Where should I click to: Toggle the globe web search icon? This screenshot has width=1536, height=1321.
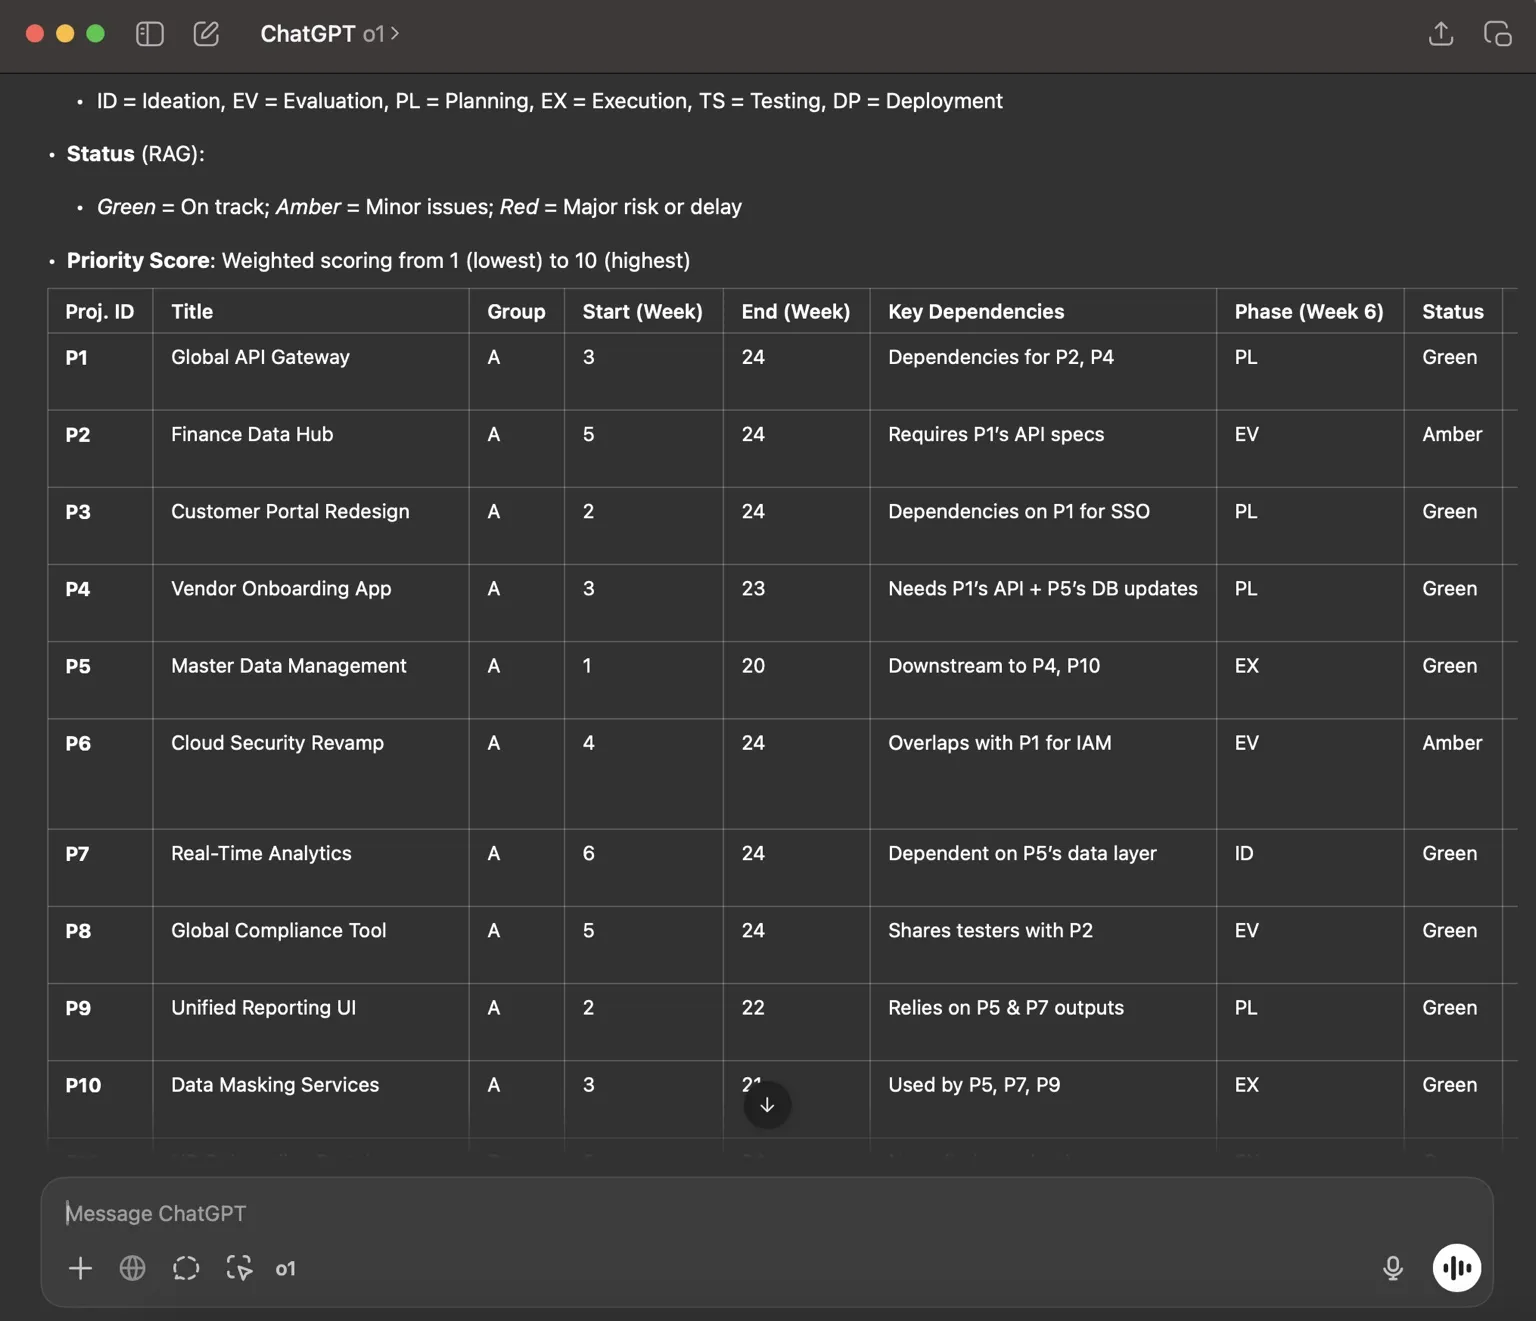click(x=133, y=1268)
